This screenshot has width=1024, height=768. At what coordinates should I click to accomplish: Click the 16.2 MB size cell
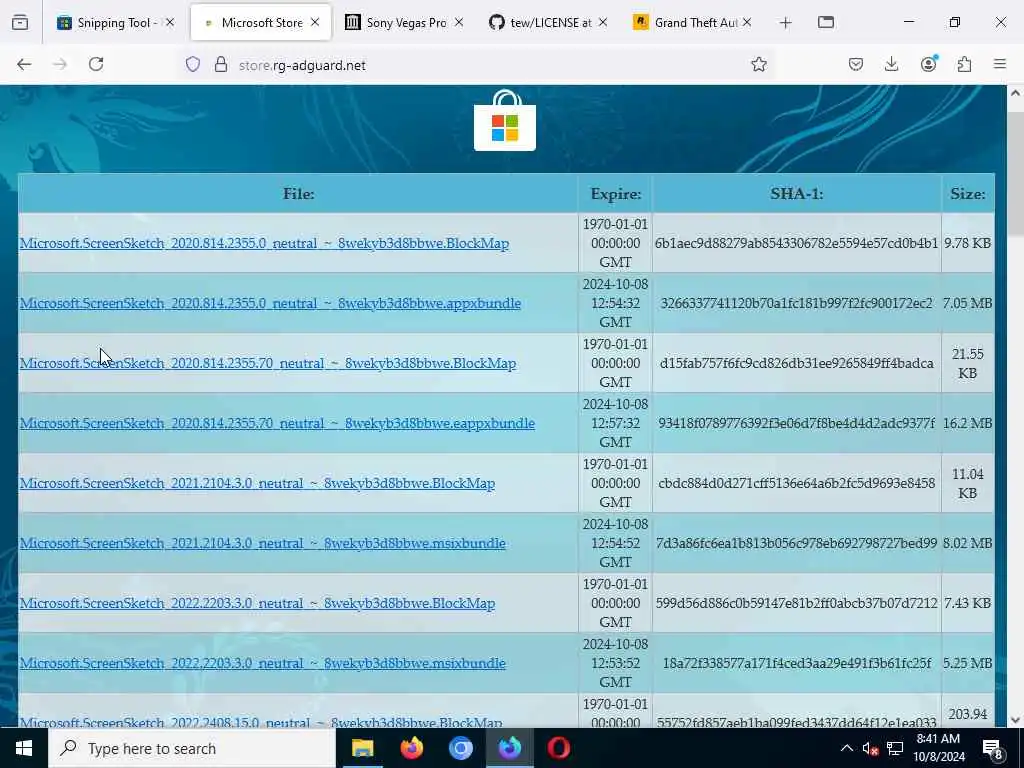coord(967,423)
